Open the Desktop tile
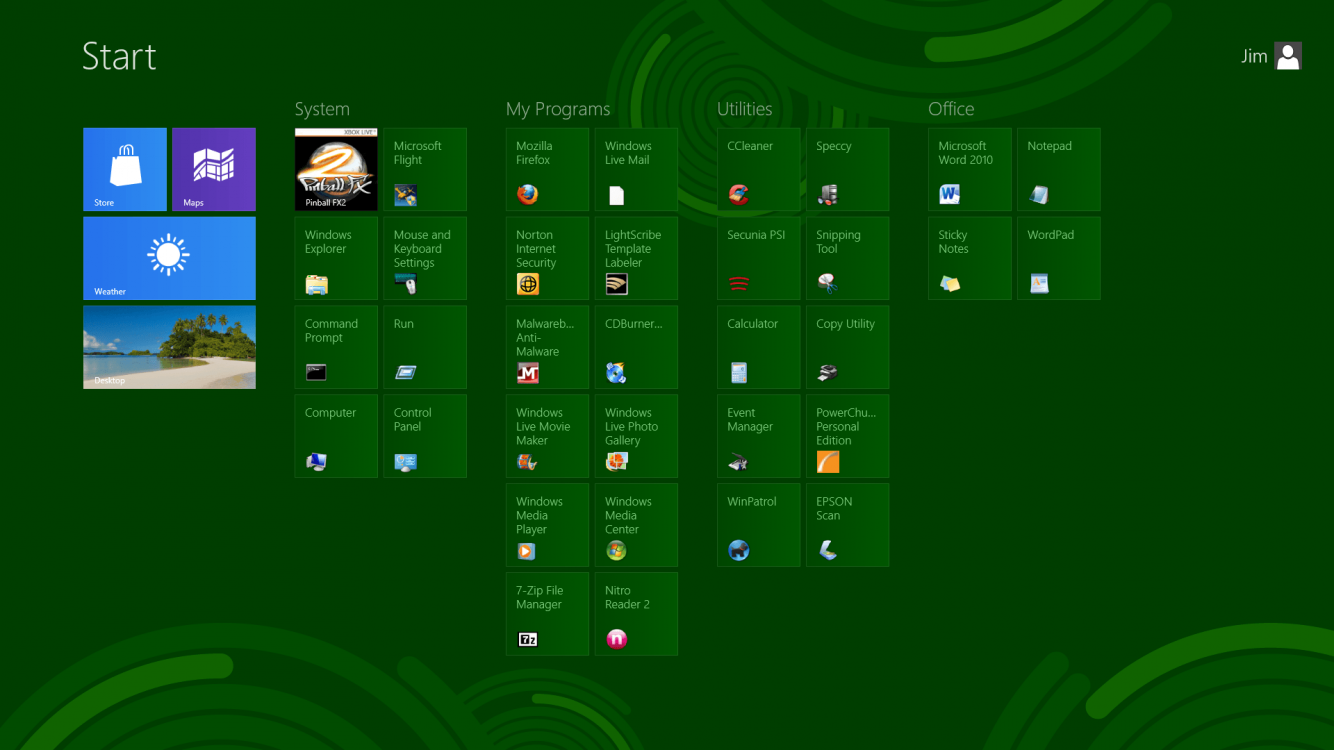1334x750 pixels. (x=169, y=347)
